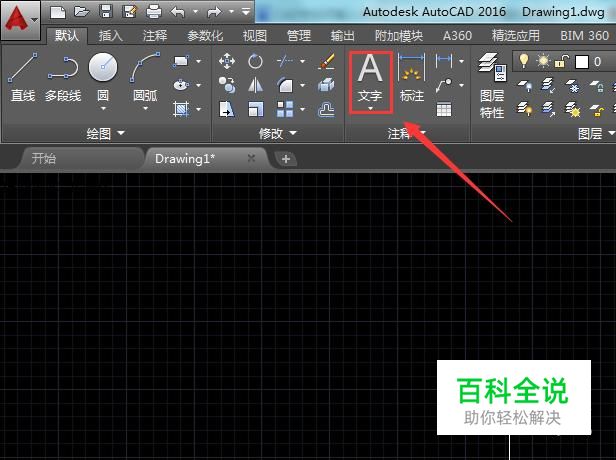Switch to the 插入 ribbon tab
Viewport: 616px width, 460px height.
(x=110, y=36)
